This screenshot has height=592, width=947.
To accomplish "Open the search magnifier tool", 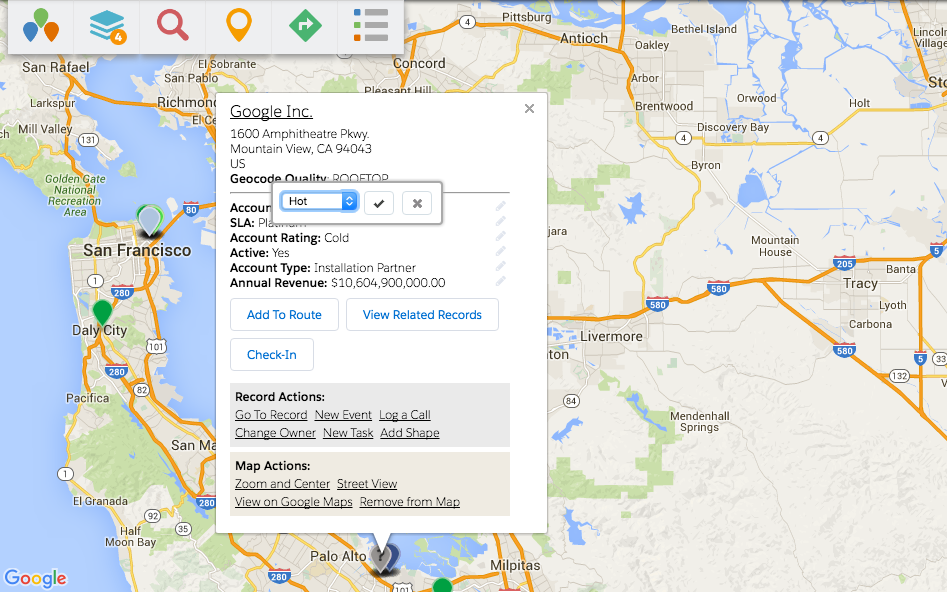I will tap(173, 26).
